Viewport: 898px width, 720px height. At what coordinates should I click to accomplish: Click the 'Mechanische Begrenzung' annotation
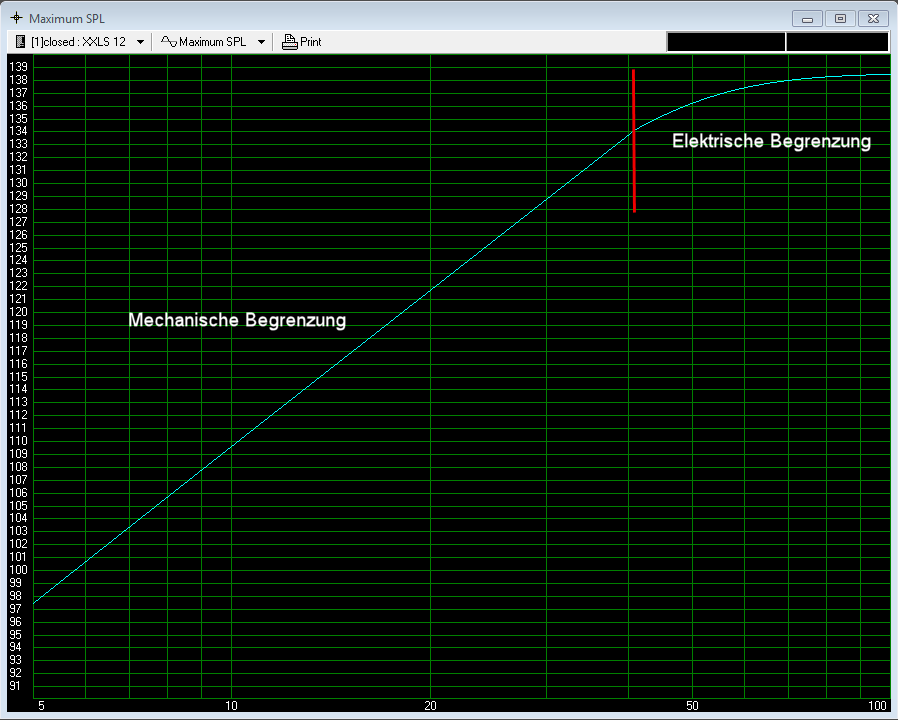point(237,320)
